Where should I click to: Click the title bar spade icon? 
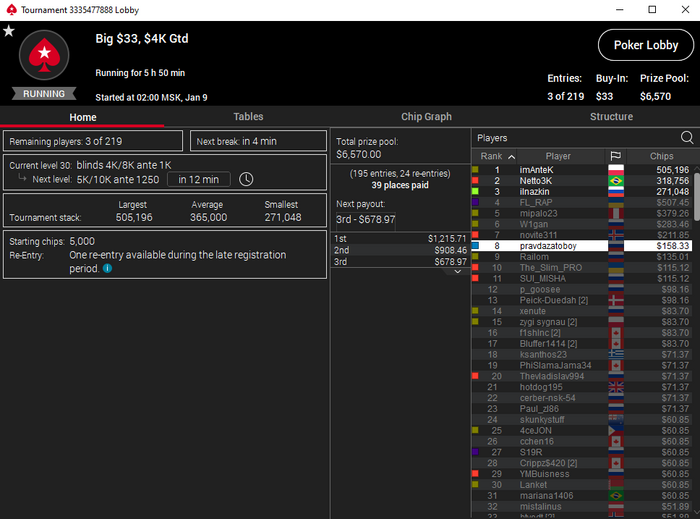[11, 10]
